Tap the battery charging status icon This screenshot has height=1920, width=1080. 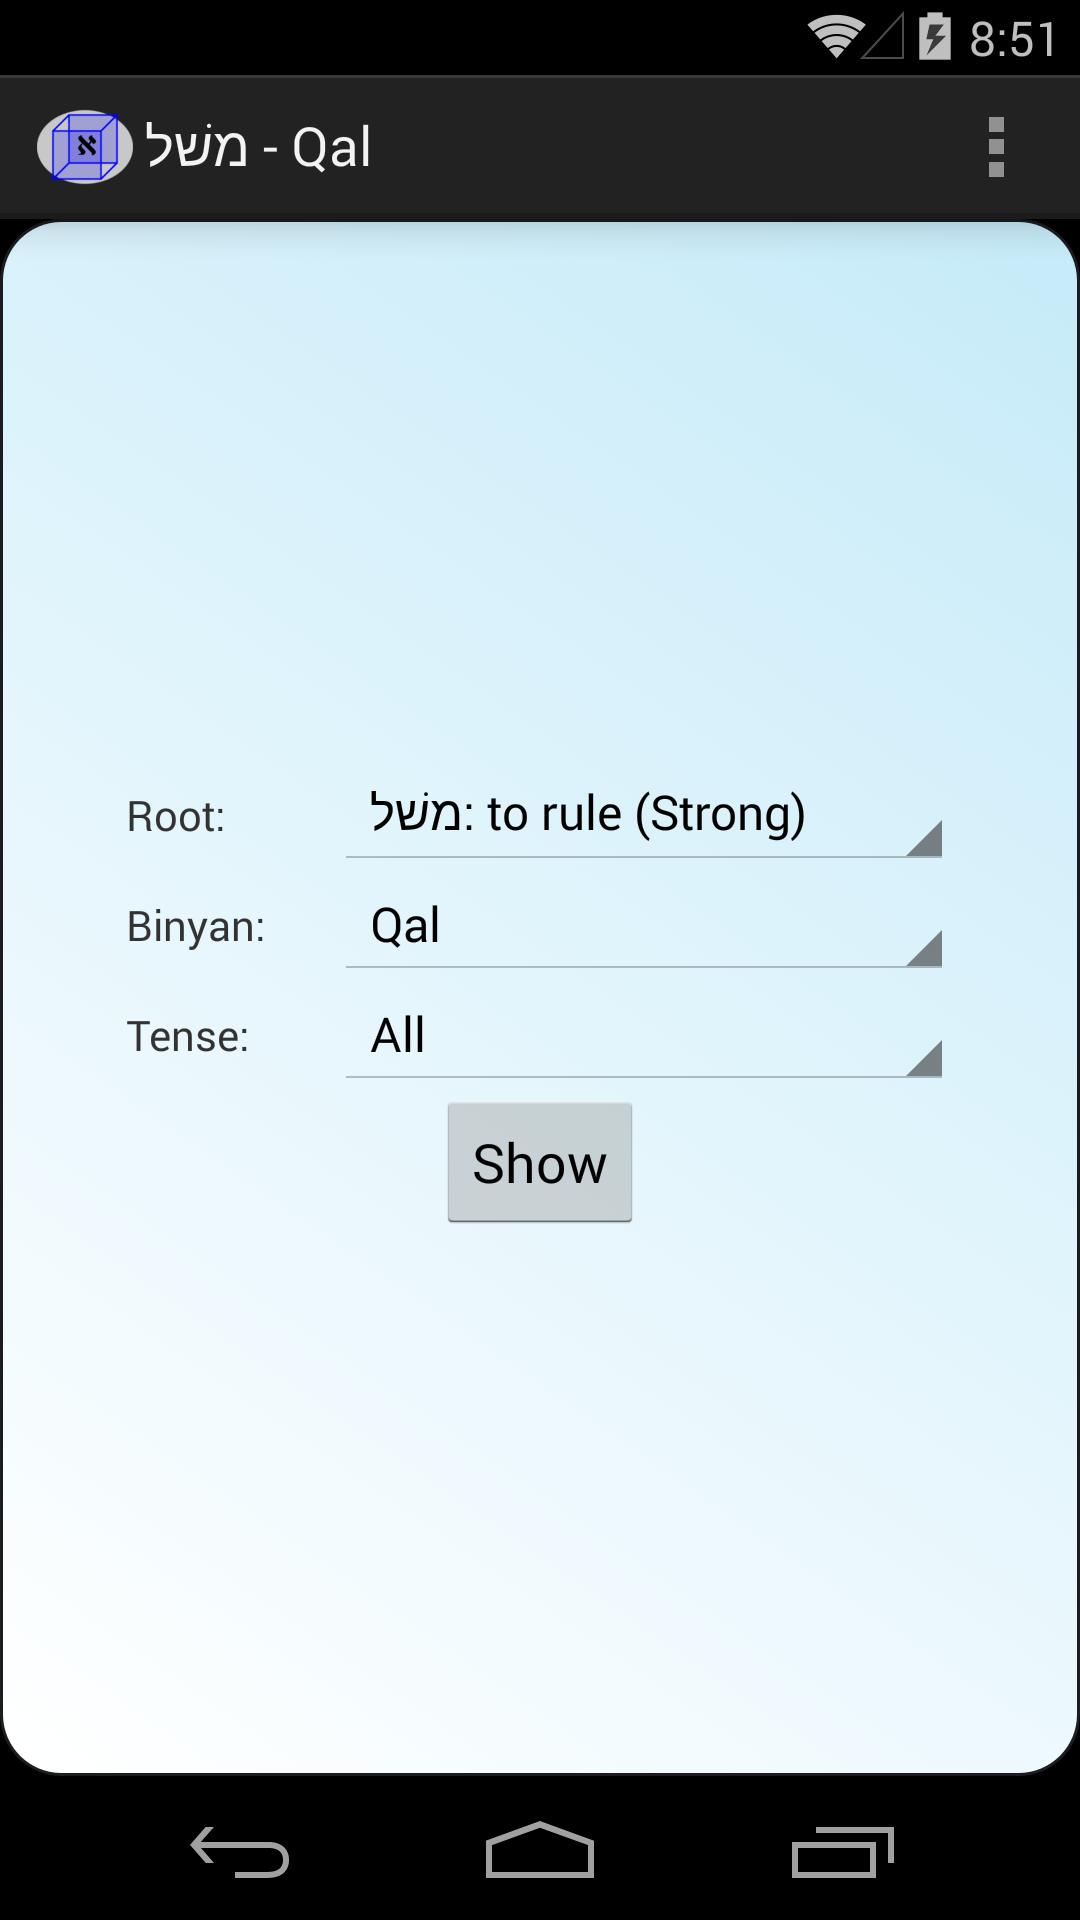pyautogui.click(x=934, y=38)
